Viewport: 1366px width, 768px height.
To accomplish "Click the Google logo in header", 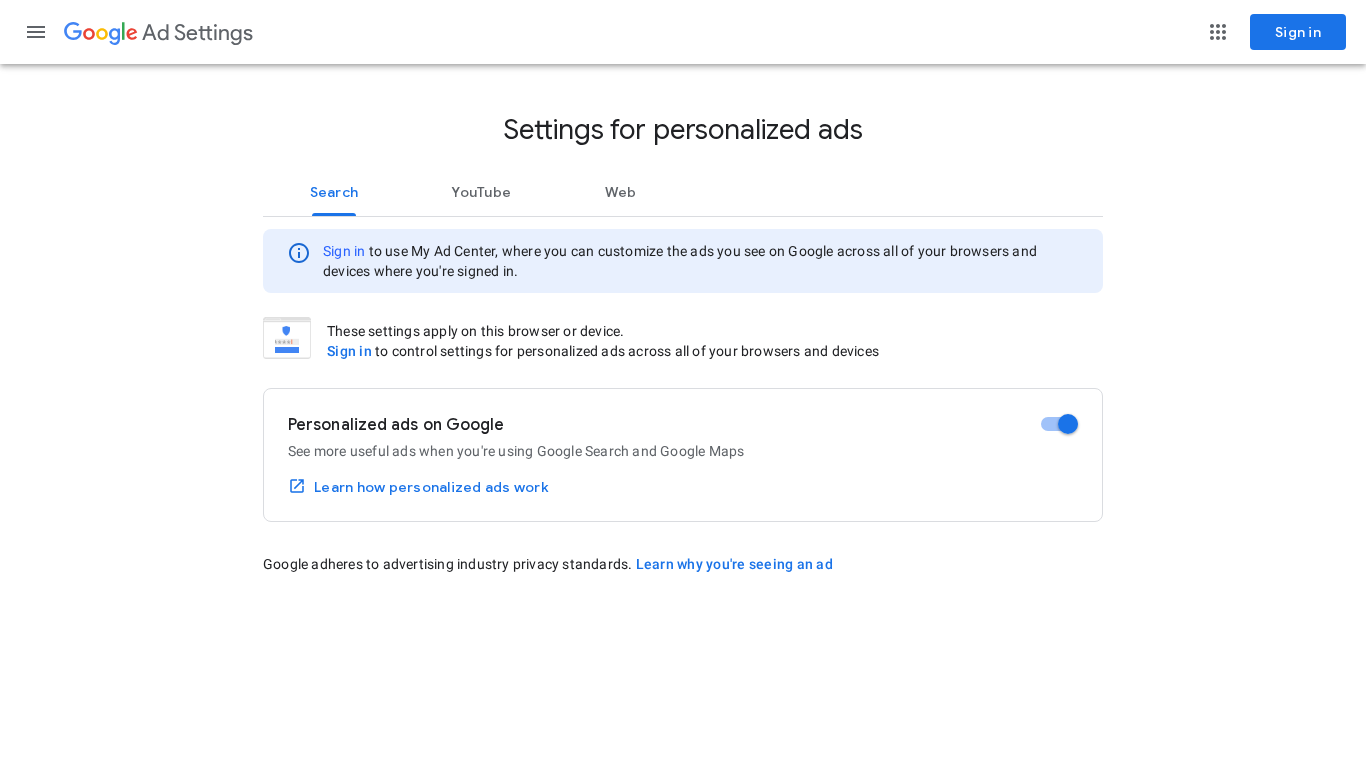I will pyautogui.click(x=100, y=33).
